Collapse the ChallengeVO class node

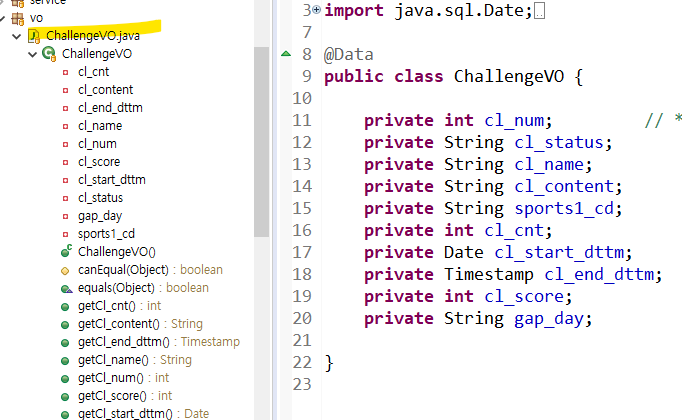pyautogui.click(x=32, y=54)
